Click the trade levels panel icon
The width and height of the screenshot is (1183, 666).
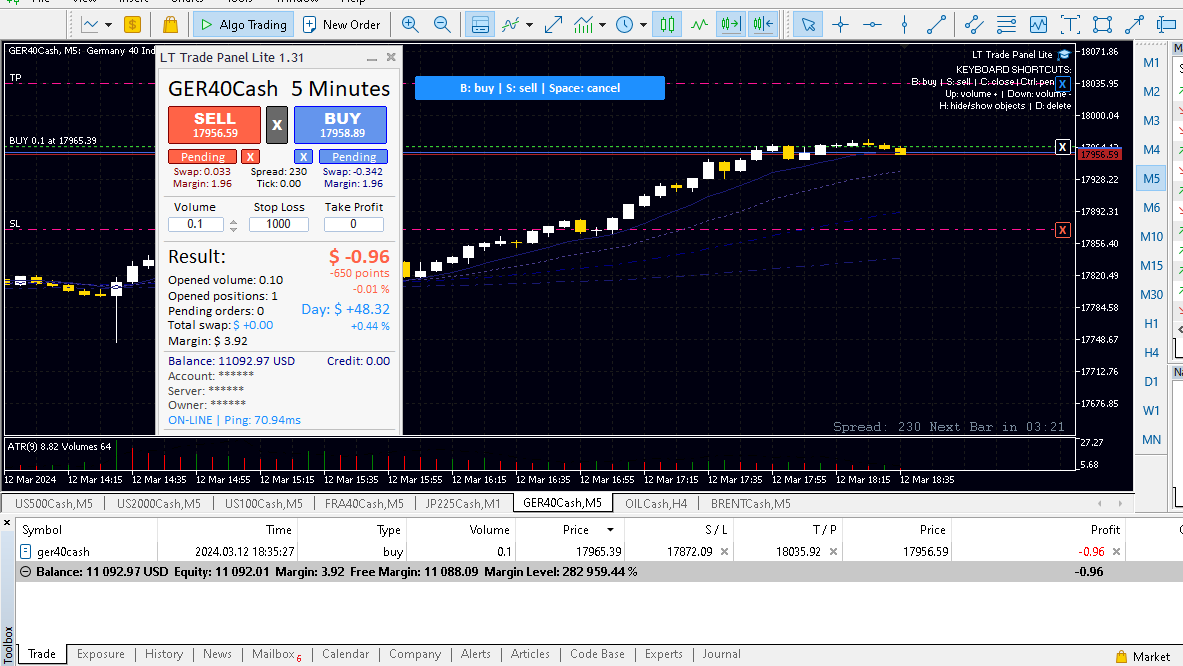pos(480,25)
